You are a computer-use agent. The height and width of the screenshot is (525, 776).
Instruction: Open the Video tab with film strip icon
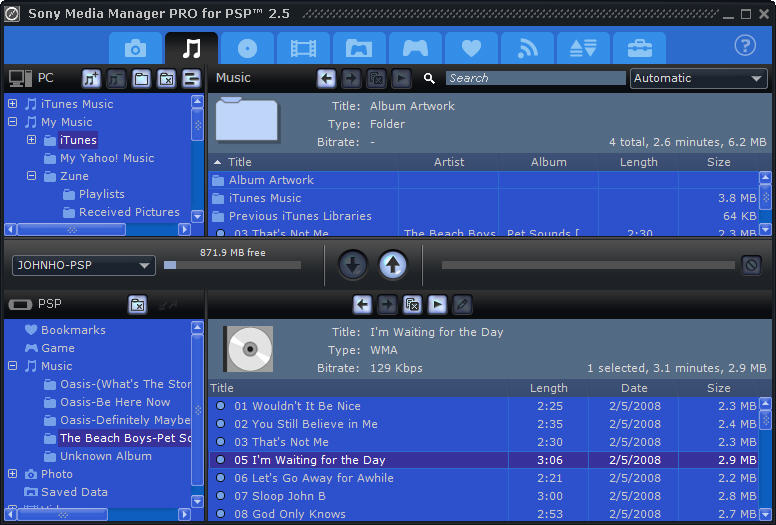pos(303,48)
